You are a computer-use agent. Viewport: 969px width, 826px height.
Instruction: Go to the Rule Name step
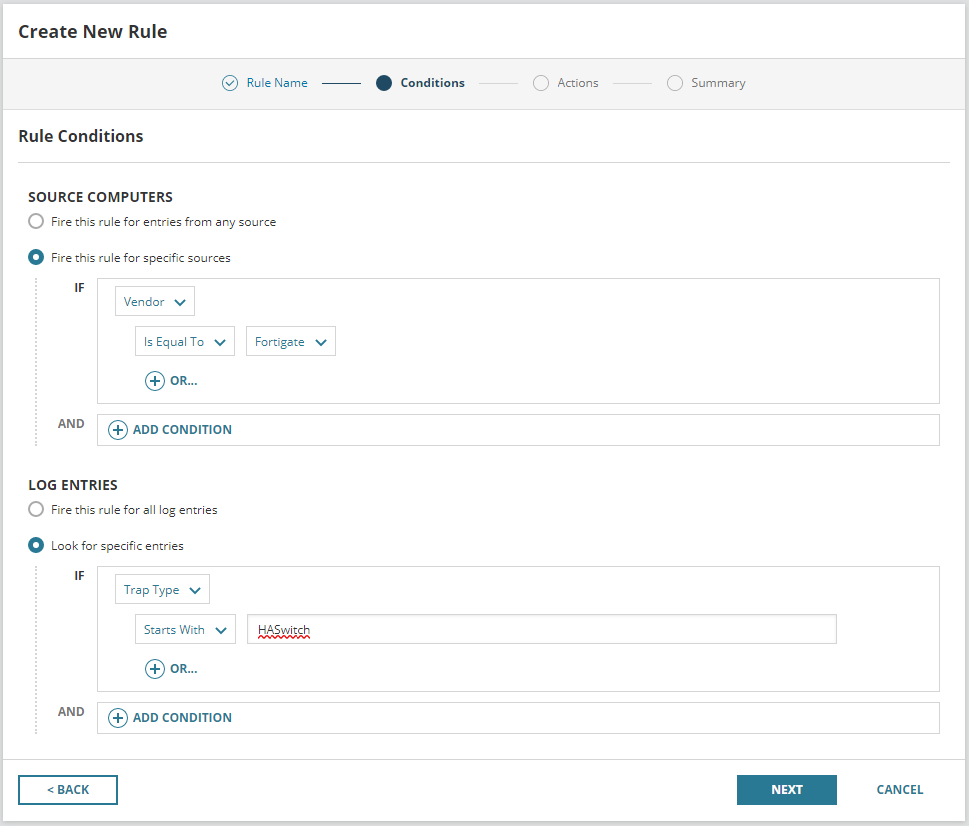pos(277,83)
